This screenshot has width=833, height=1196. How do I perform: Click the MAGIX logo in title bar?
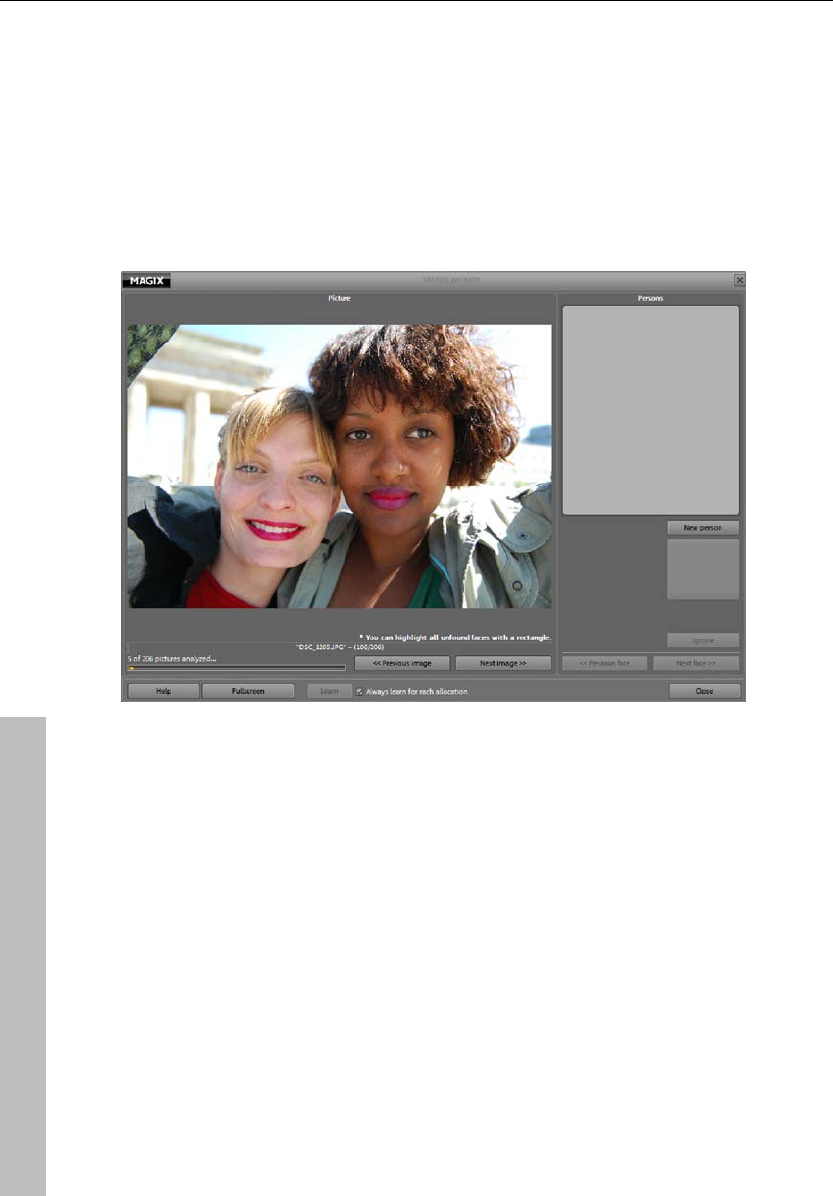146,281
